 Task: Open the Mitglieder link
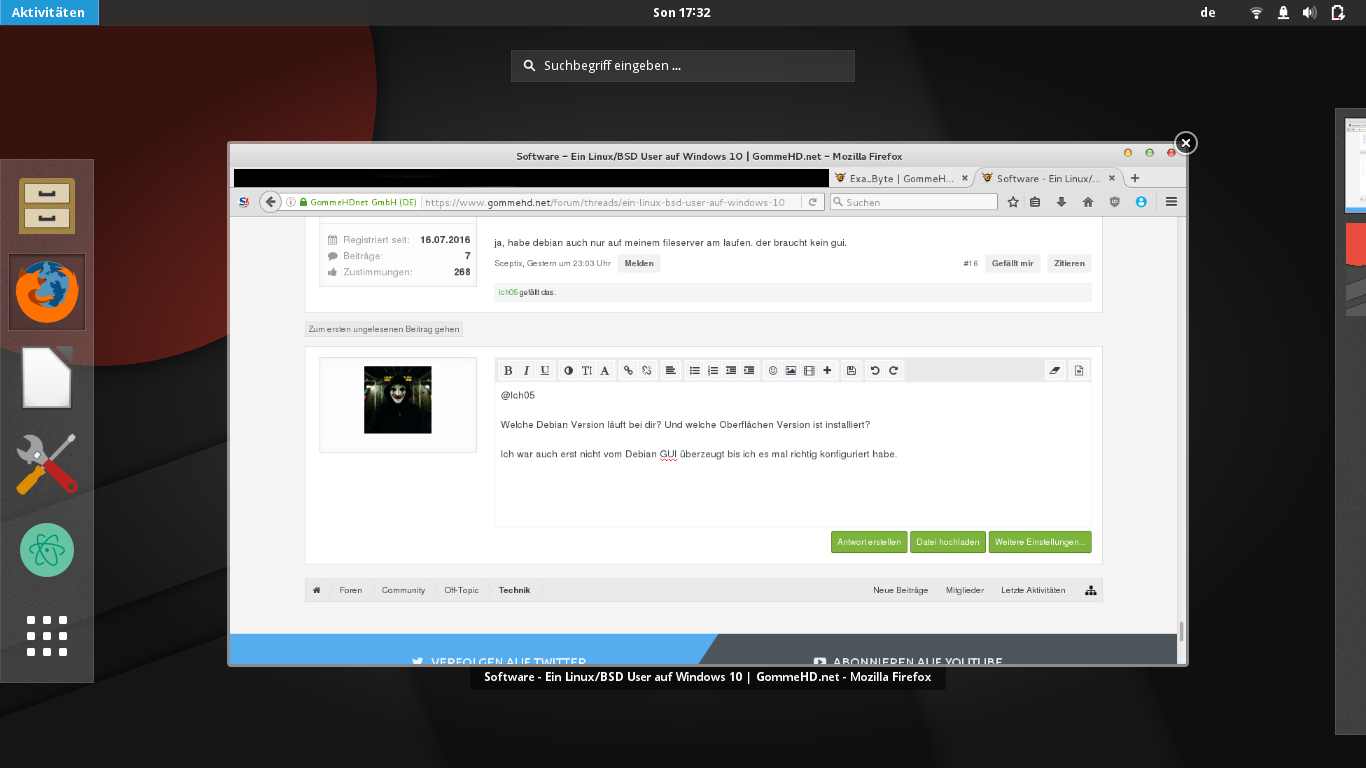[x=965, y=590]
